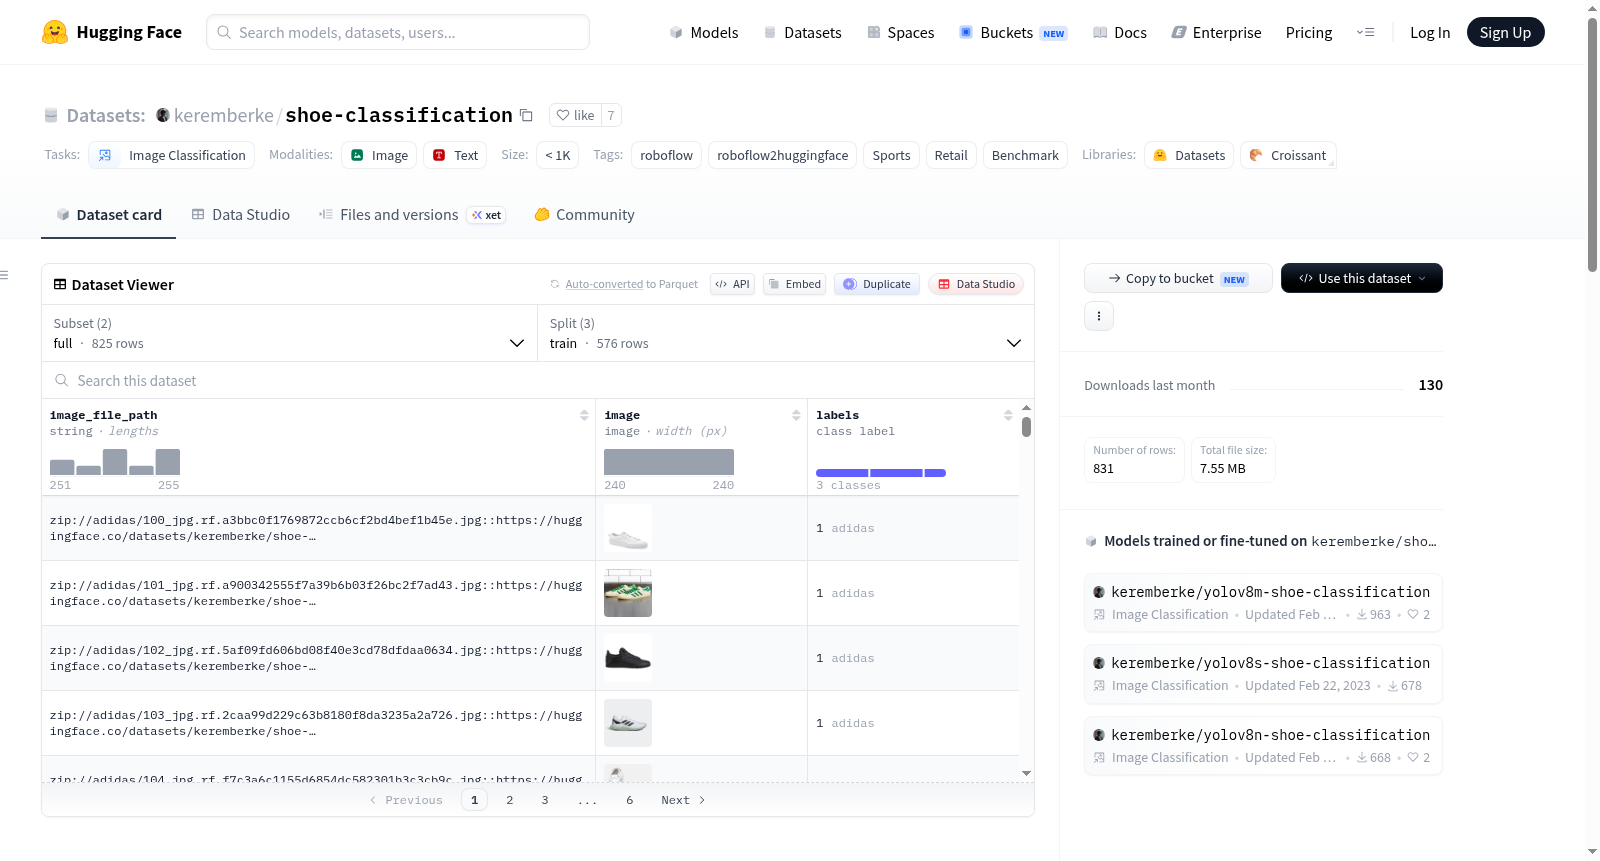This screenshot has height=861, width=1600.
Task: Click the heart like button
Action: pos(575,115)
